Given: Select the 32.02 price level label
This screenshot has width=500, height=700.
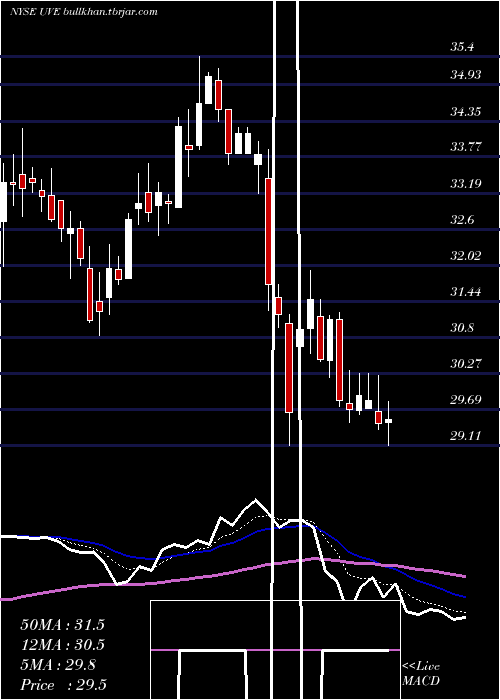Looking at the screenshot, I should 466,255.
